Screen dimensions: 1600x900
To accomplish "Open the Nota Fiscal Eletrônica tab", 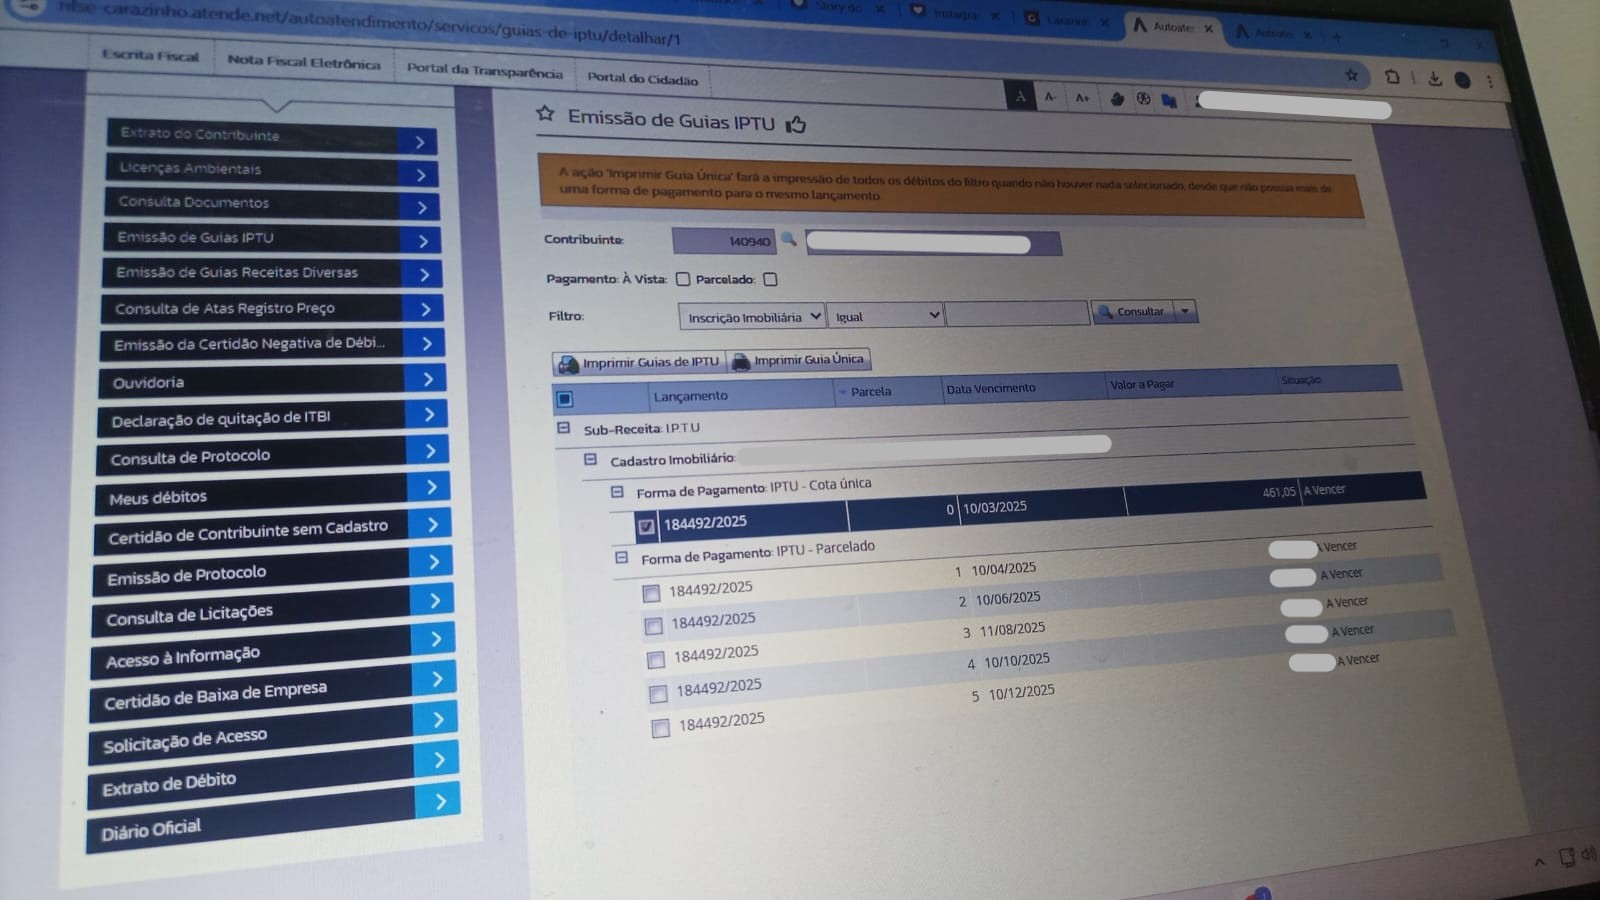I will pos(303,62).
